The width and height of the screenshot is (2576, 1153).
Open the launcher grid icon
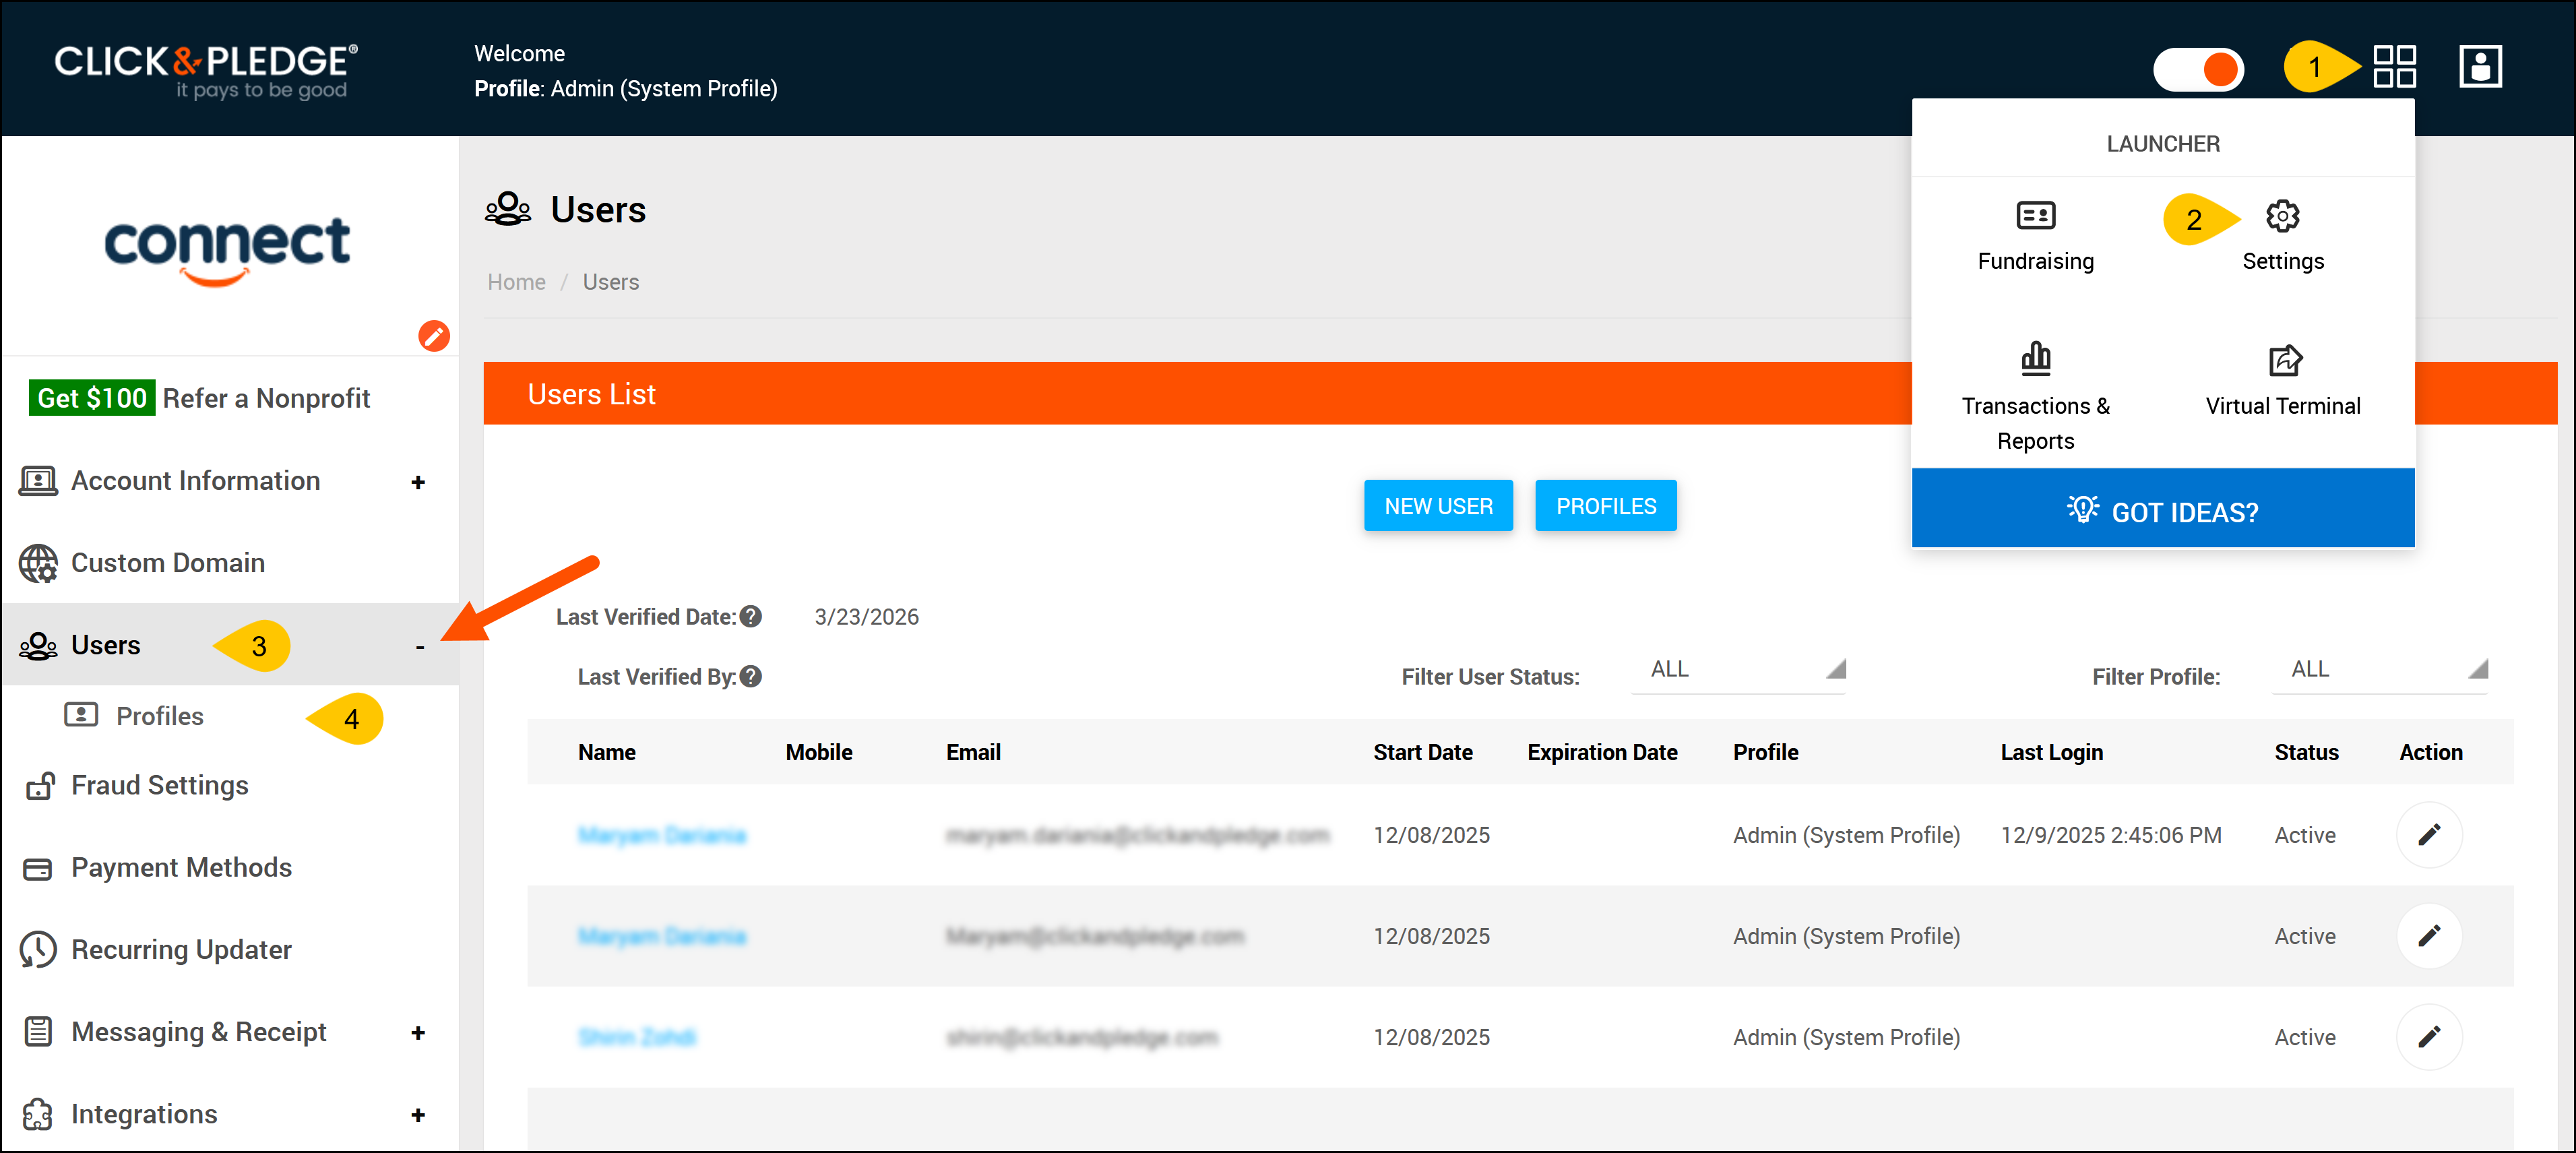point(2394,67)
